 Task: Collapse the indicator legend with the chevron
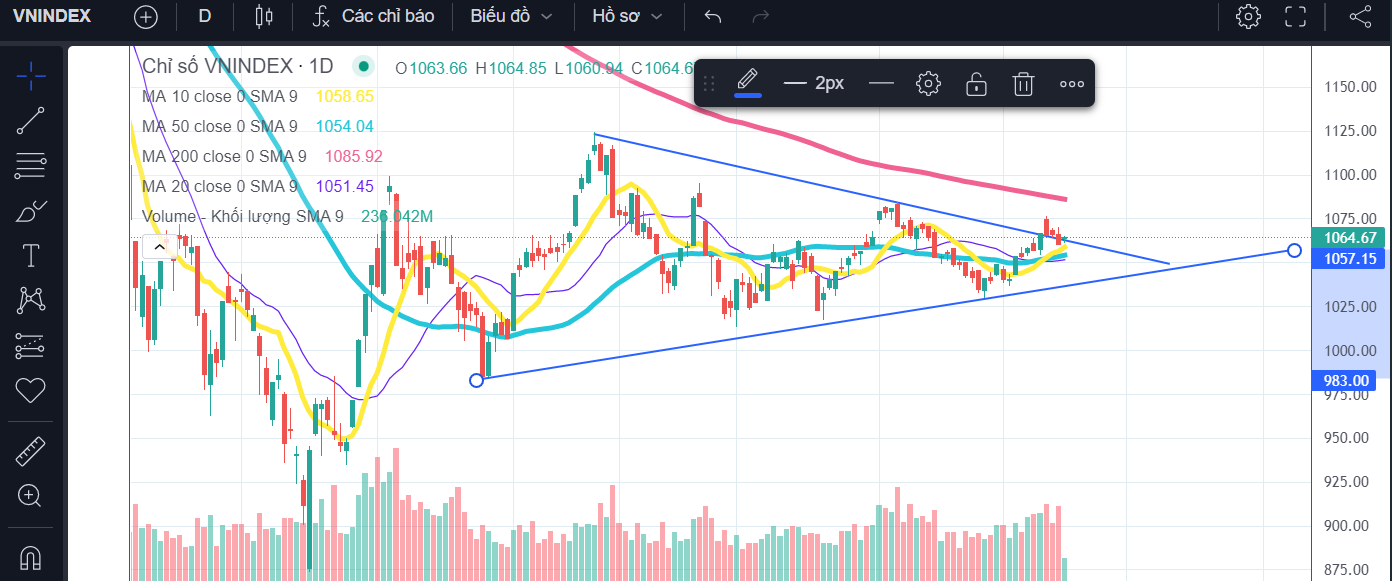tap(158, 246)
